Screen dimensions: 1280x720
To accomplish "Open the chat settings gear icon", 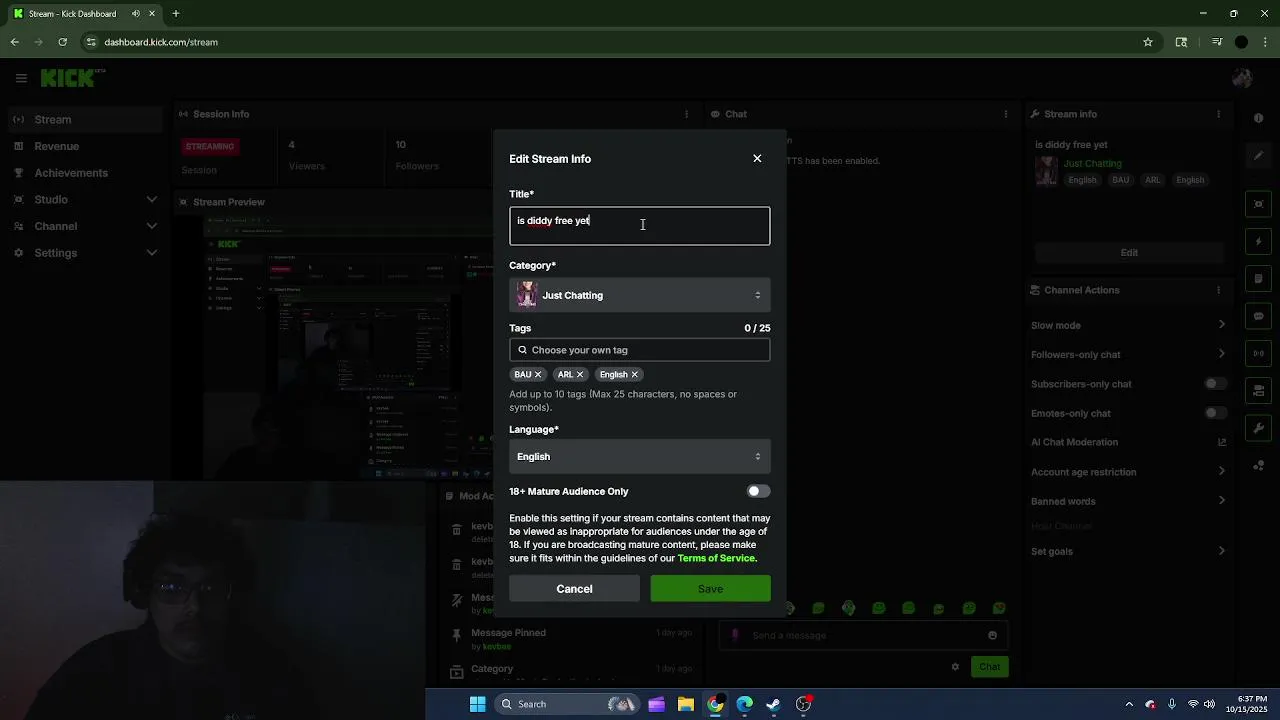I will pos(955,667).
